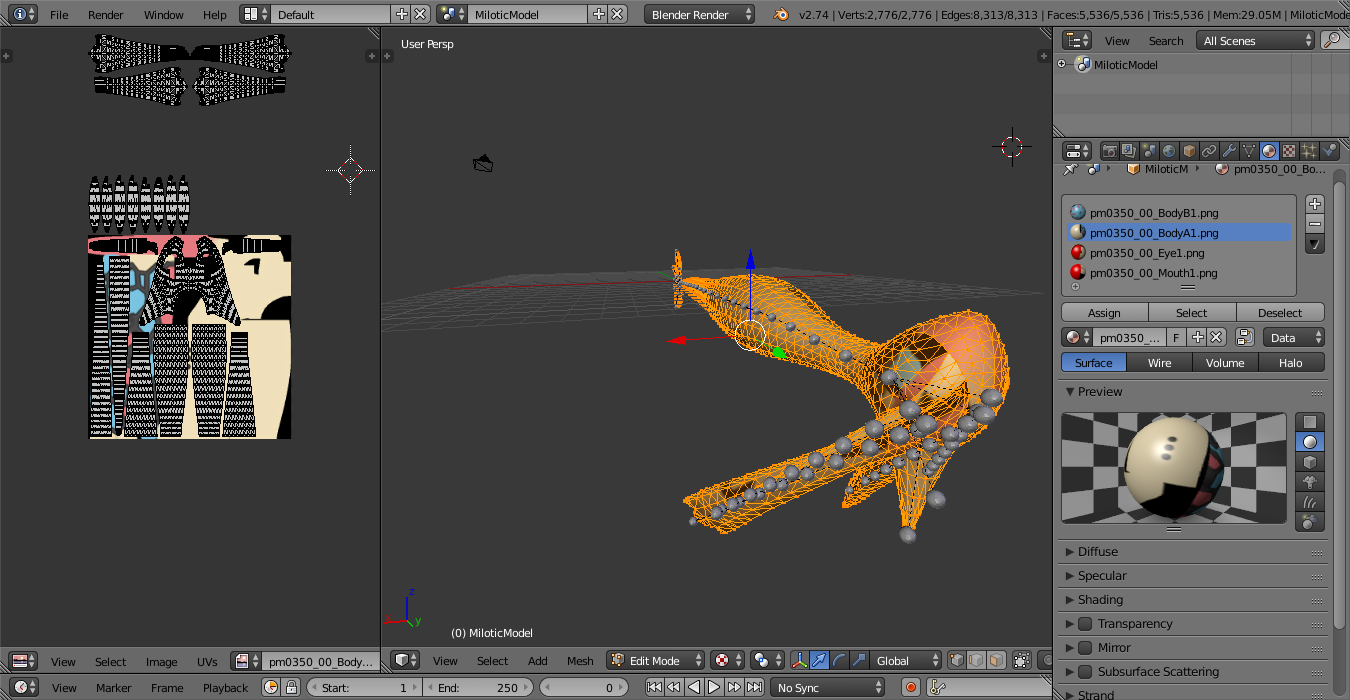The width and height of the screenshot is (1350, 700).
Task: Open the Physics properties tab
Action: click(1329, 151)
